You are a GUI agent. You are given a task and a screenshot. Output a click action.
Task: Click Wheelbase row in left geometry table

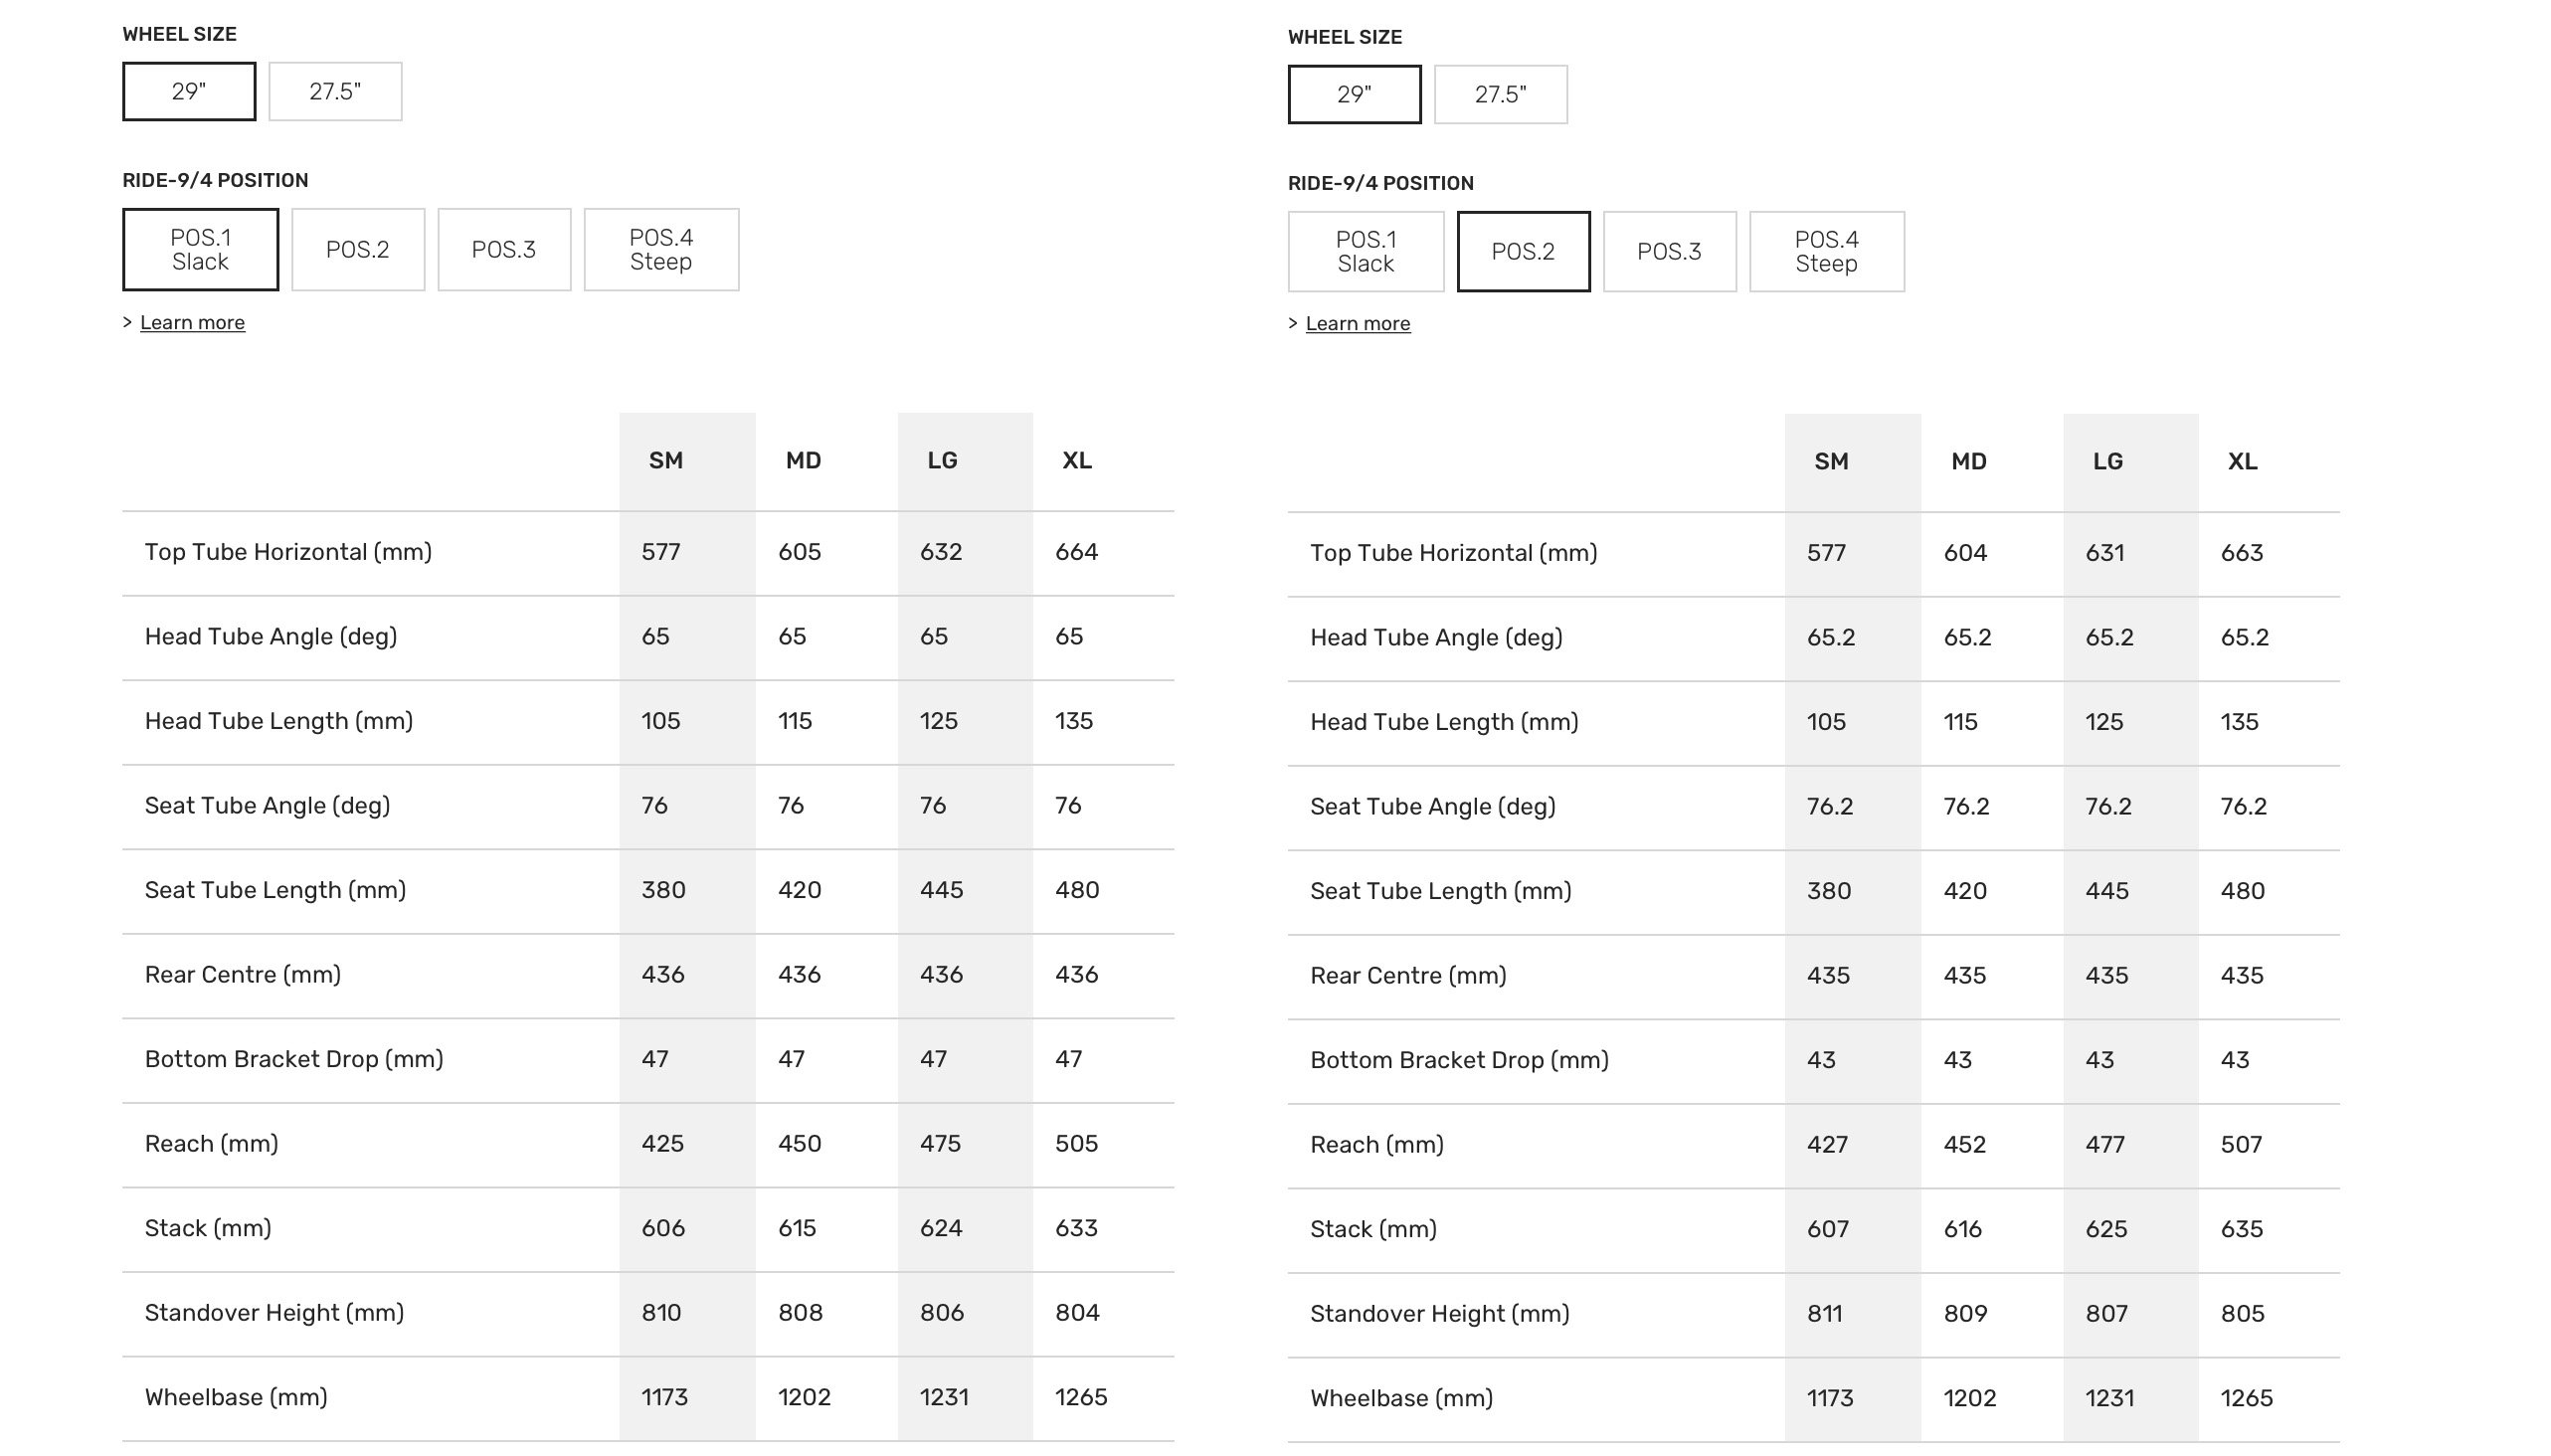tap(646, 1396)
